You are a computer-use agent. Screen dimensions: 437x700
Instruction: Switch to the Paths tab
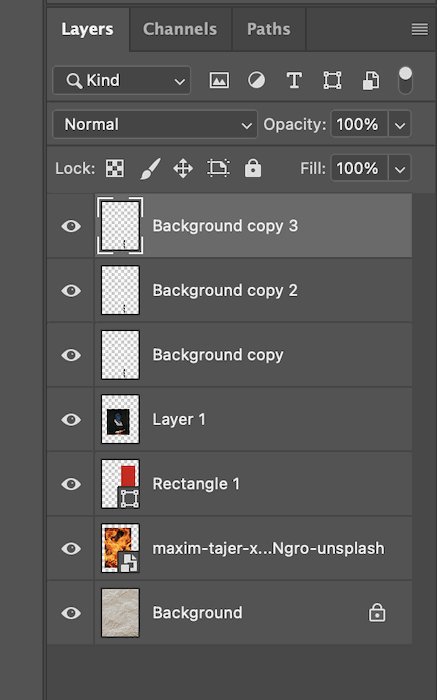pos(269,29)
